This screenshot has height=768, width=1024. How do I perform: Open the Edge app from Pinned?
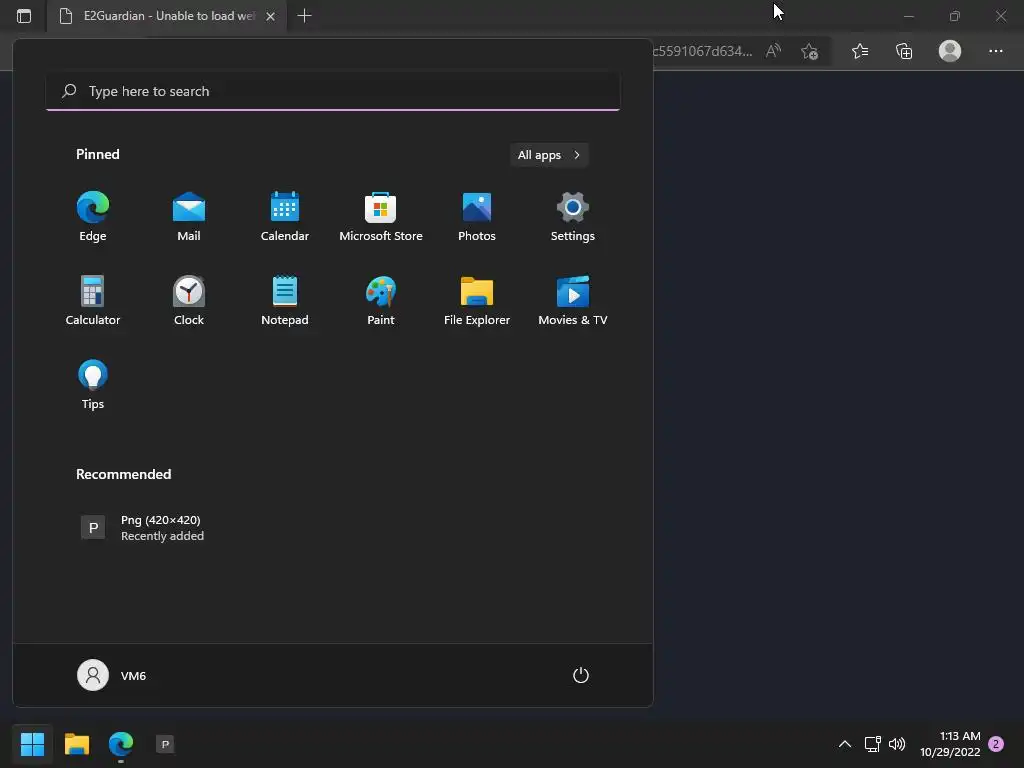tap(93, 217)
